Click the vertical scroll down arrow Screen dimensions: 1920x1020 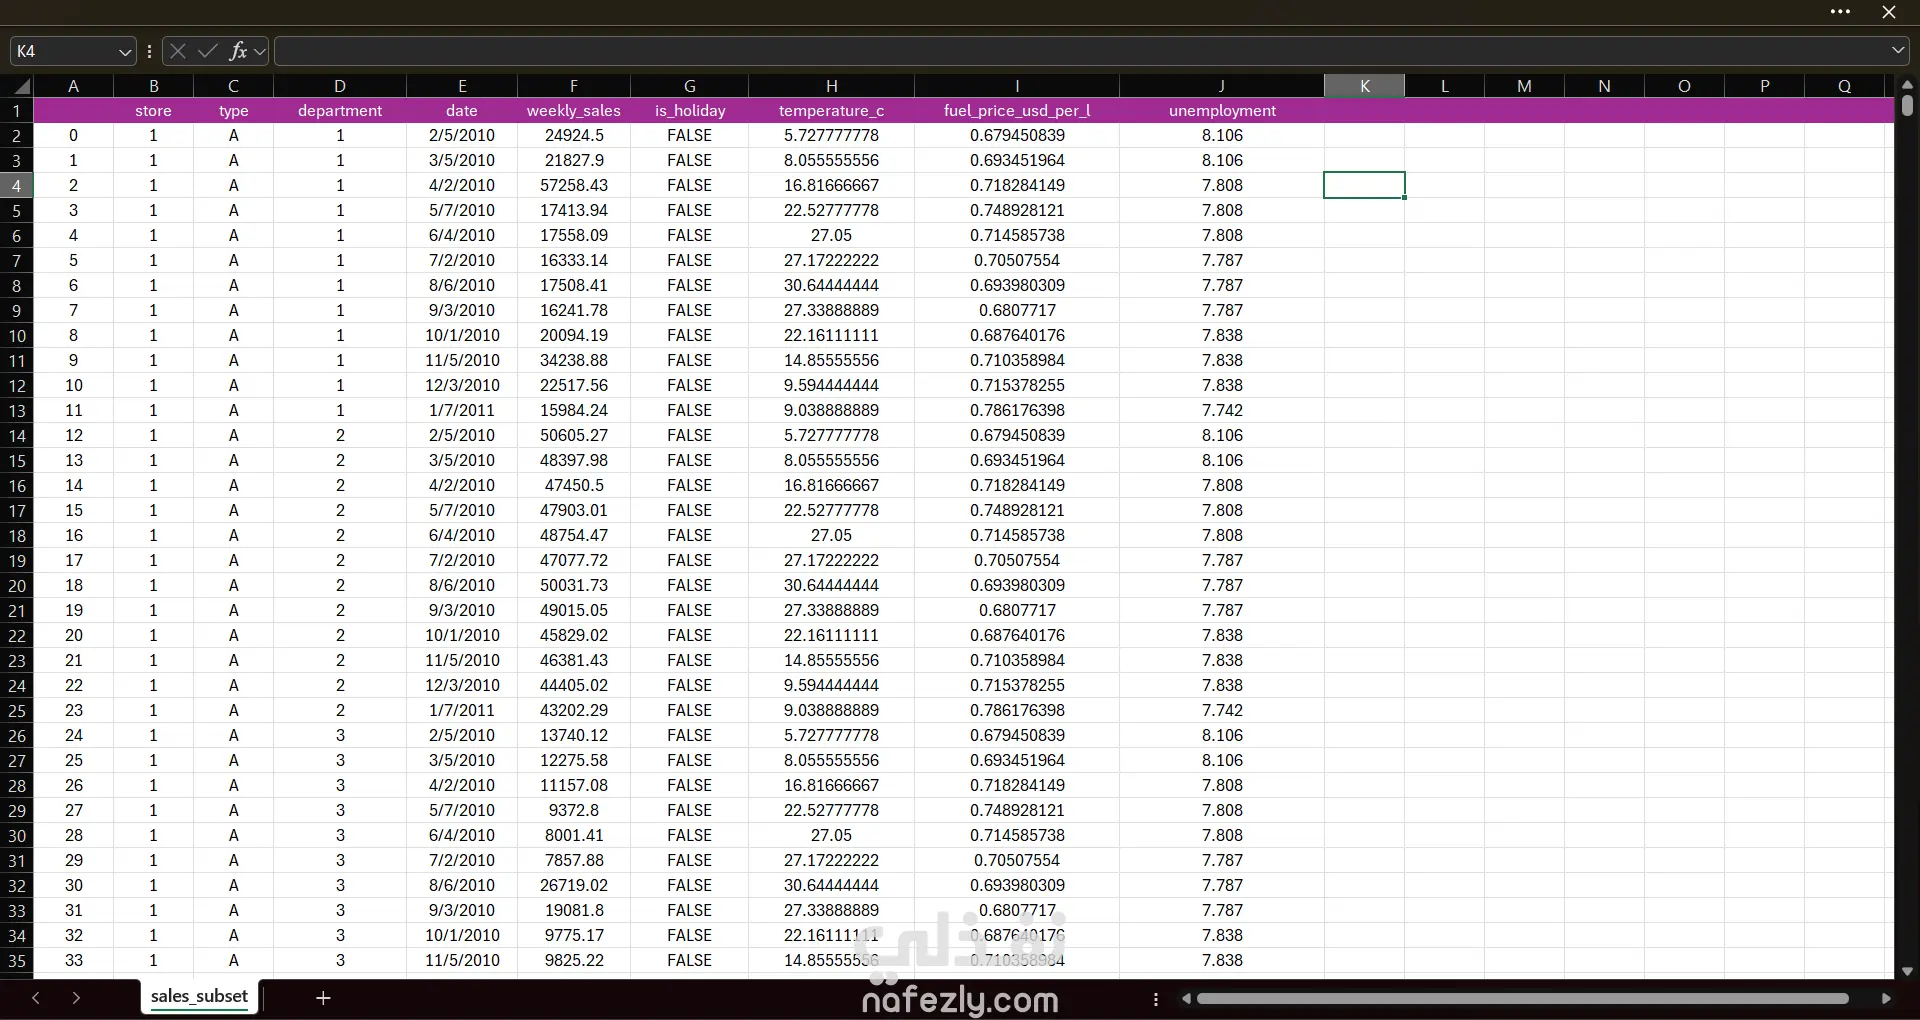(x=1907, y=971)
